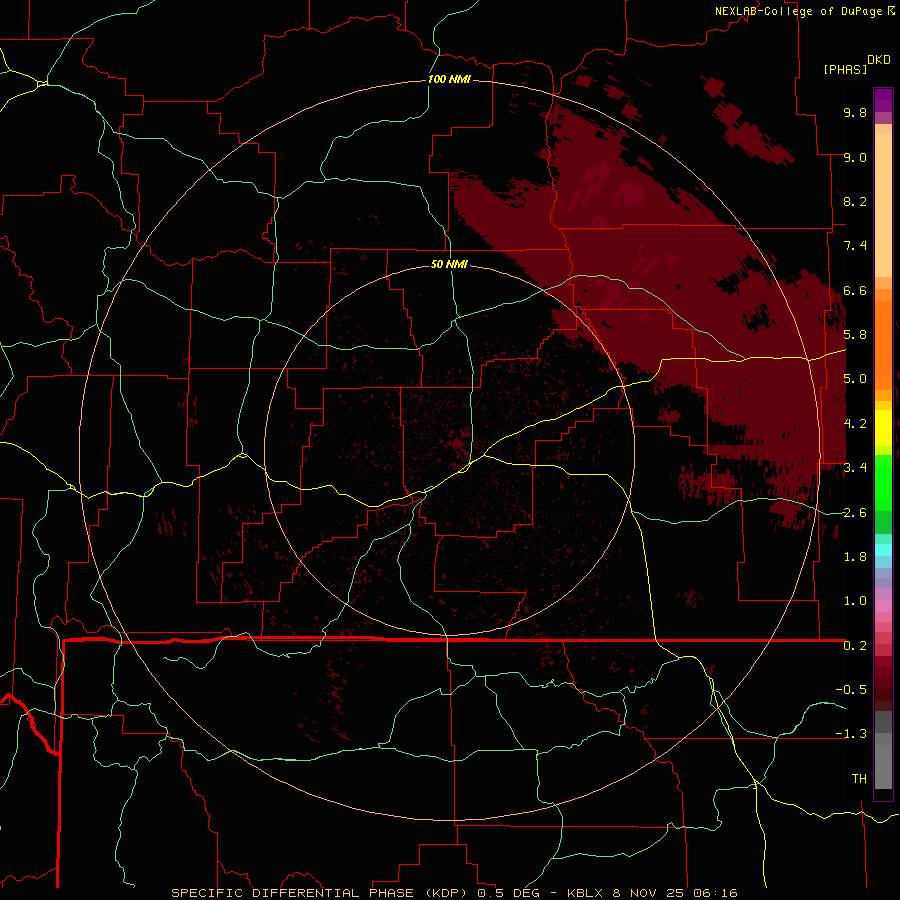Click the orange band in the color bar
The height and width of the screenshot is (900, 900).
883,345
